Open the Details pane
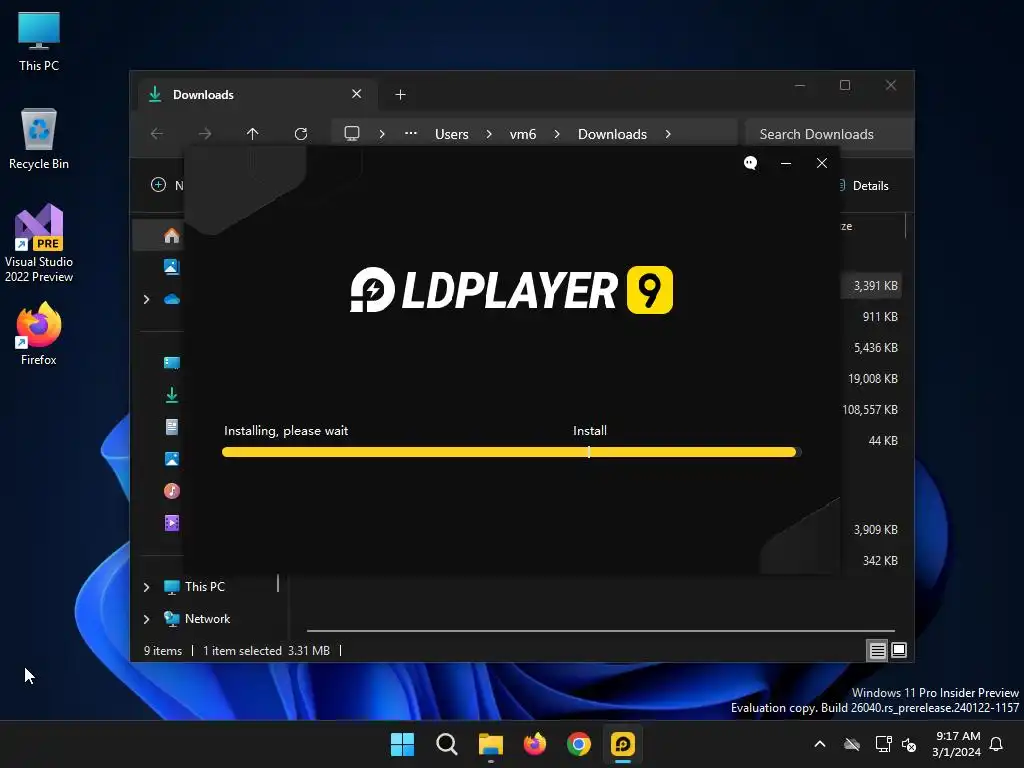Image resolution: width=1024 pixels, height=768 pixels. pos(863,185)
